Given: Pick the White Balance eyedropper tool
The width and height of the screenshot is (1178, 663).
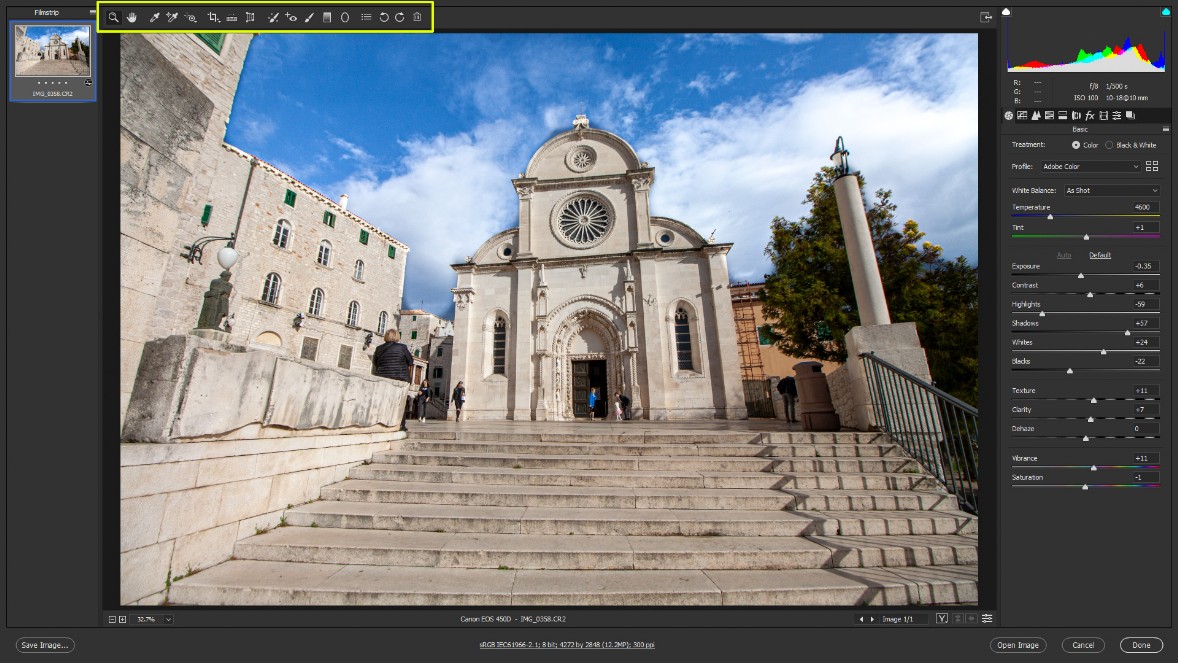Looking at the screenshot, I should click(x=154, y=17).
